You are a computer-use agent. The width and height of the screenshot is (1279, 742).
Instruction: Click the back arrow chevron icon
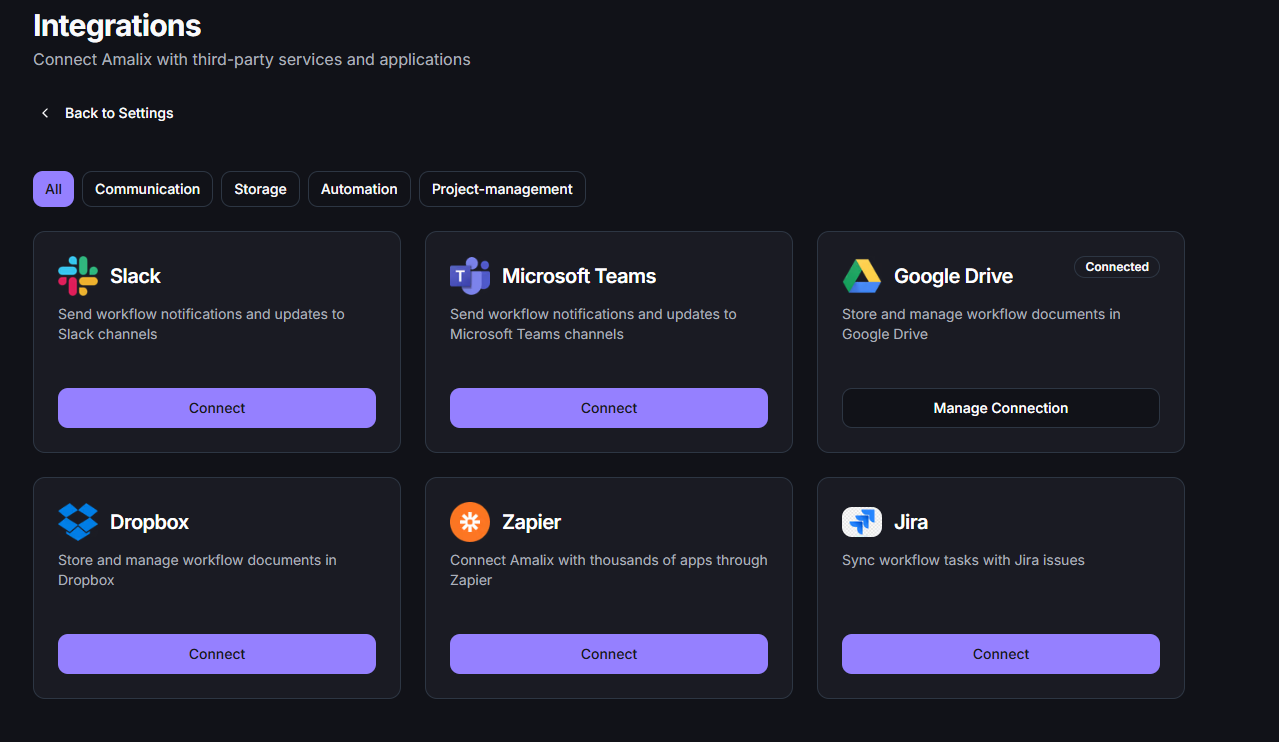tap(45, 113)
